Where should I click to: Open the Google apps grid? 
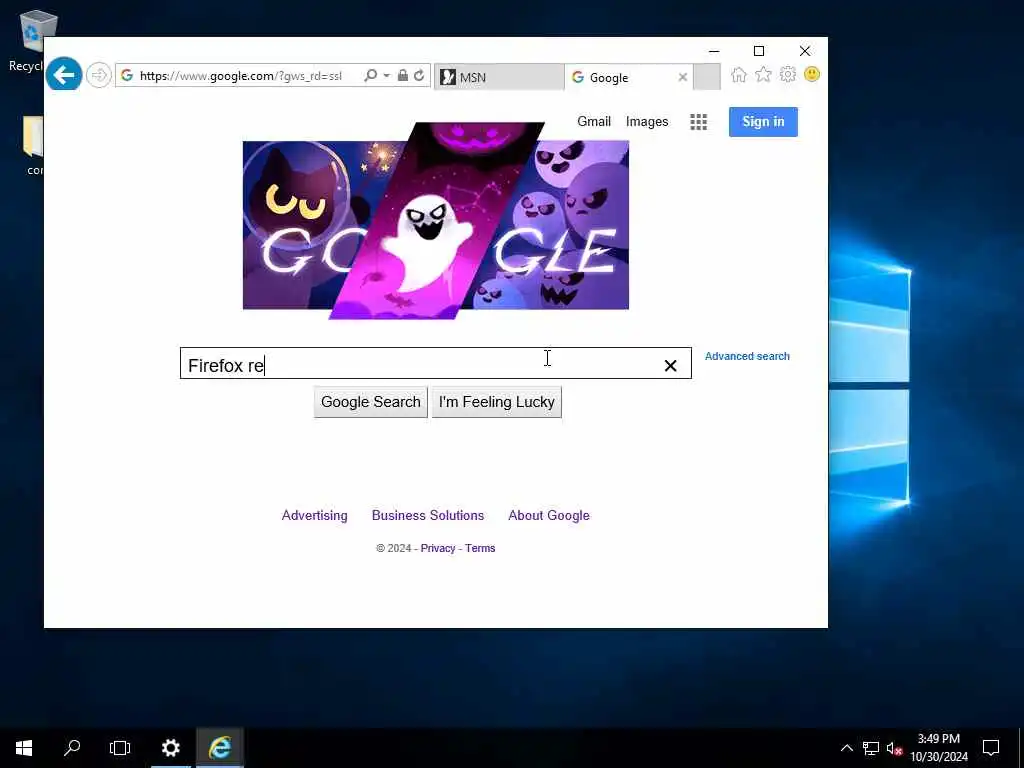pyautogui.click(x=699, y=122)
